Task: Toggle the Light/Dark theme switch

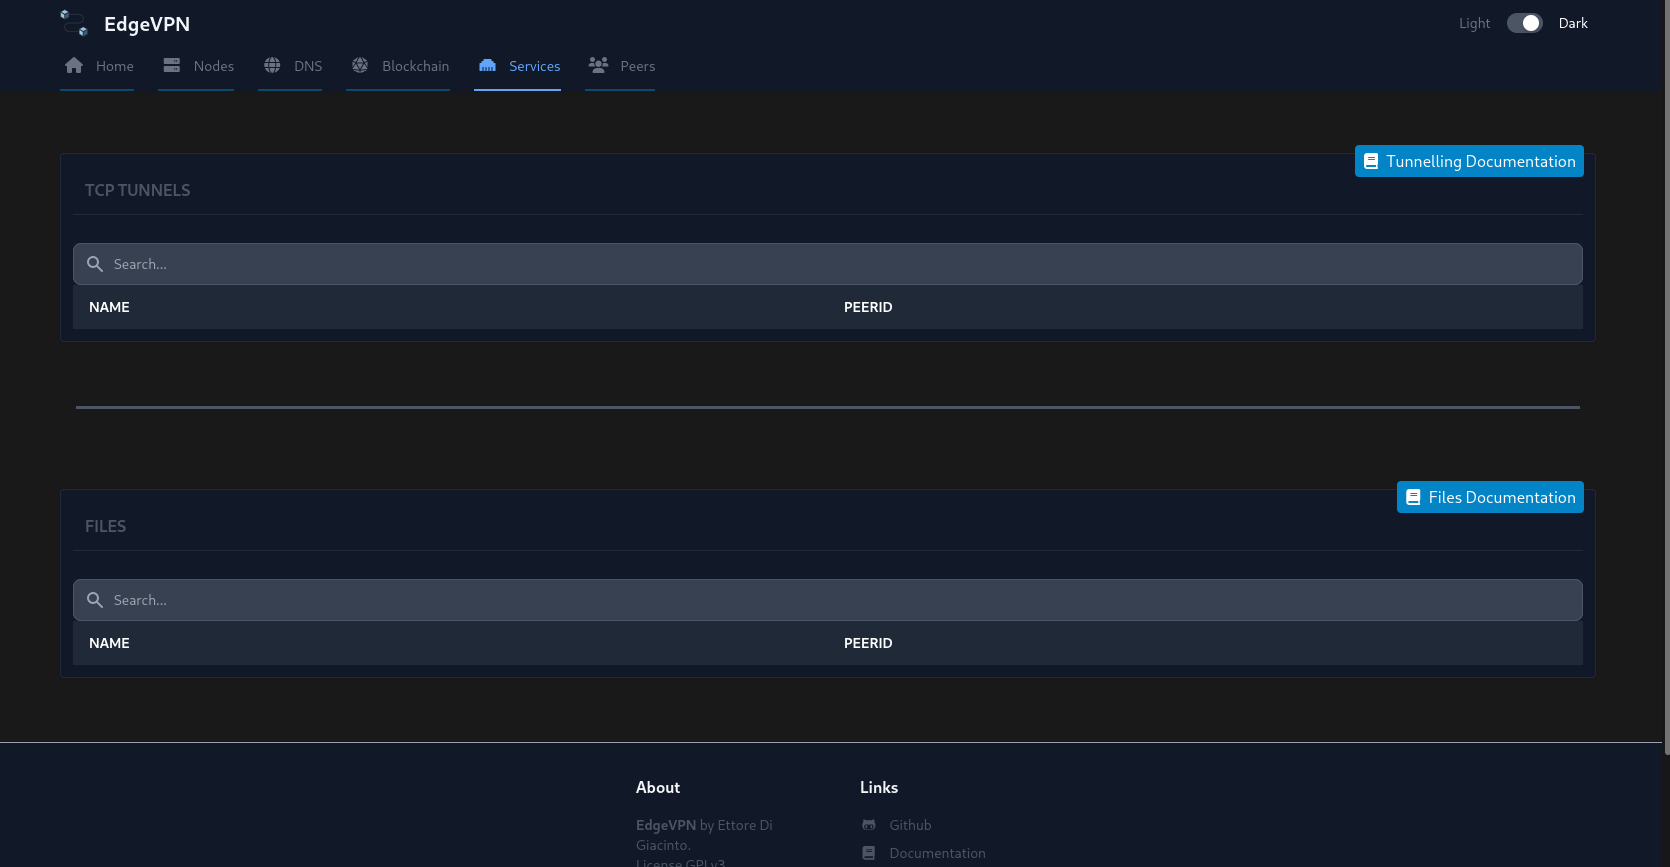Action: coord(1524,23)
